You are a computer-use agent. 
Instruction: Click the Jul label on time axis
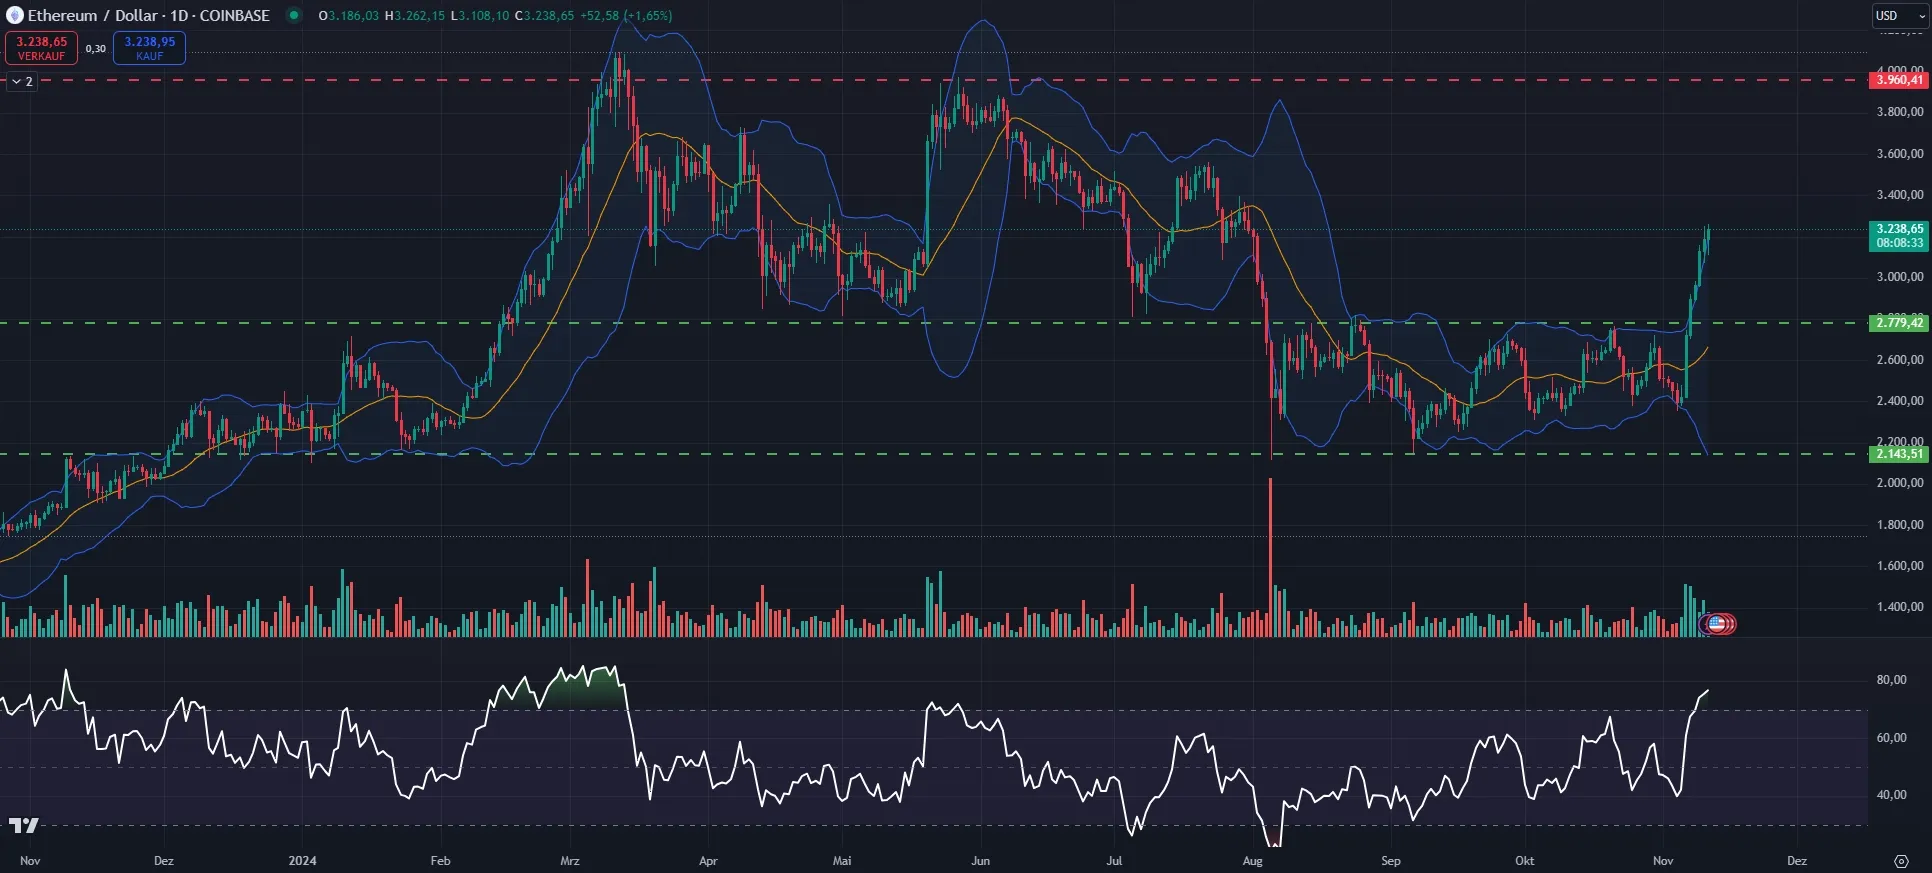[x=1114, y=861]
